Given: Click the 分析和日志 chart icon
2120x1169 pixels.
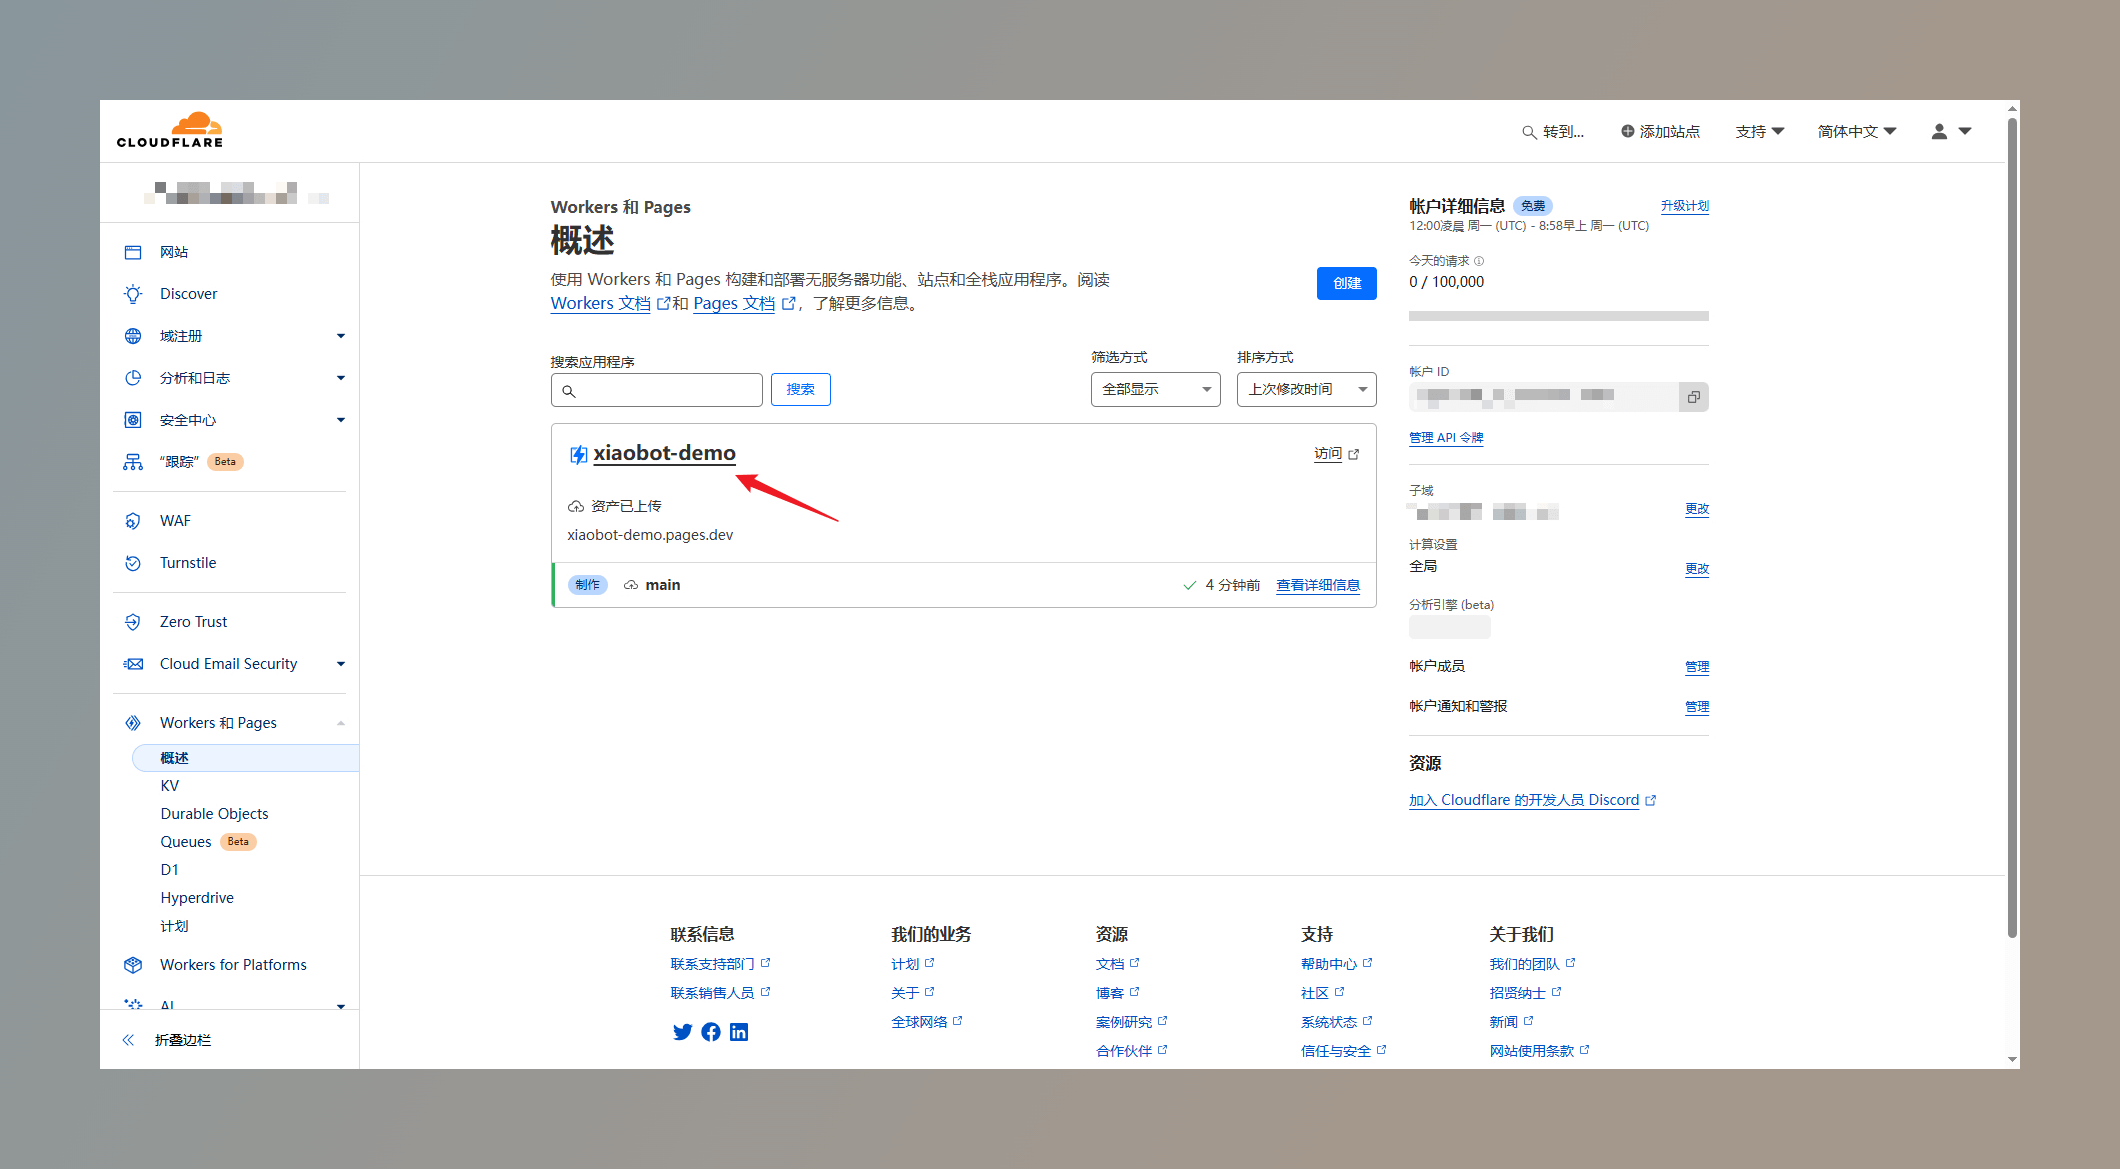Looking at the screenshot, I should click(x=133, y=378).
